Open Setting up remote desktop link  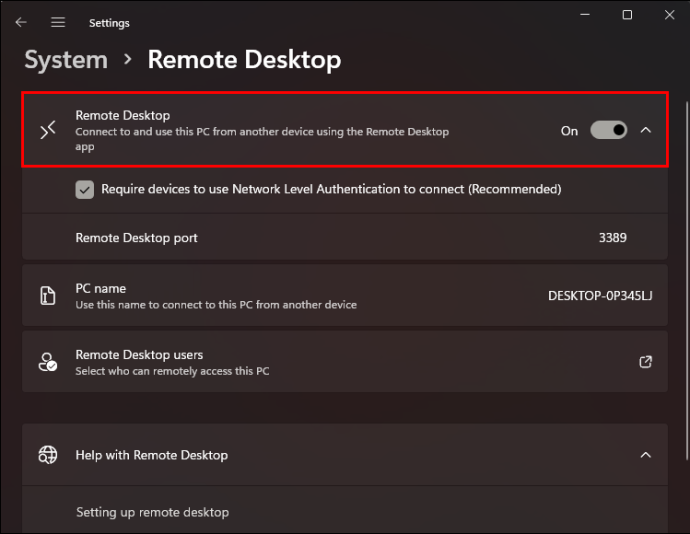(x=152, y=512)
